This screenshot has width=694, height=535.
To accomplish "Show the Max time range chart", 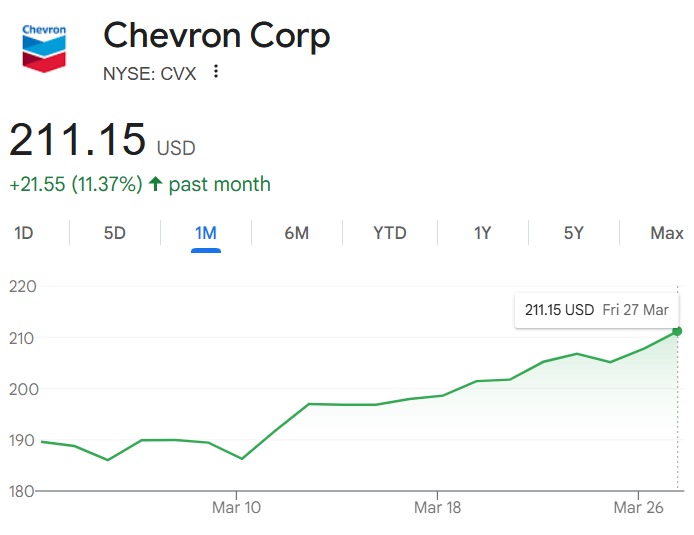I will 666,233.
